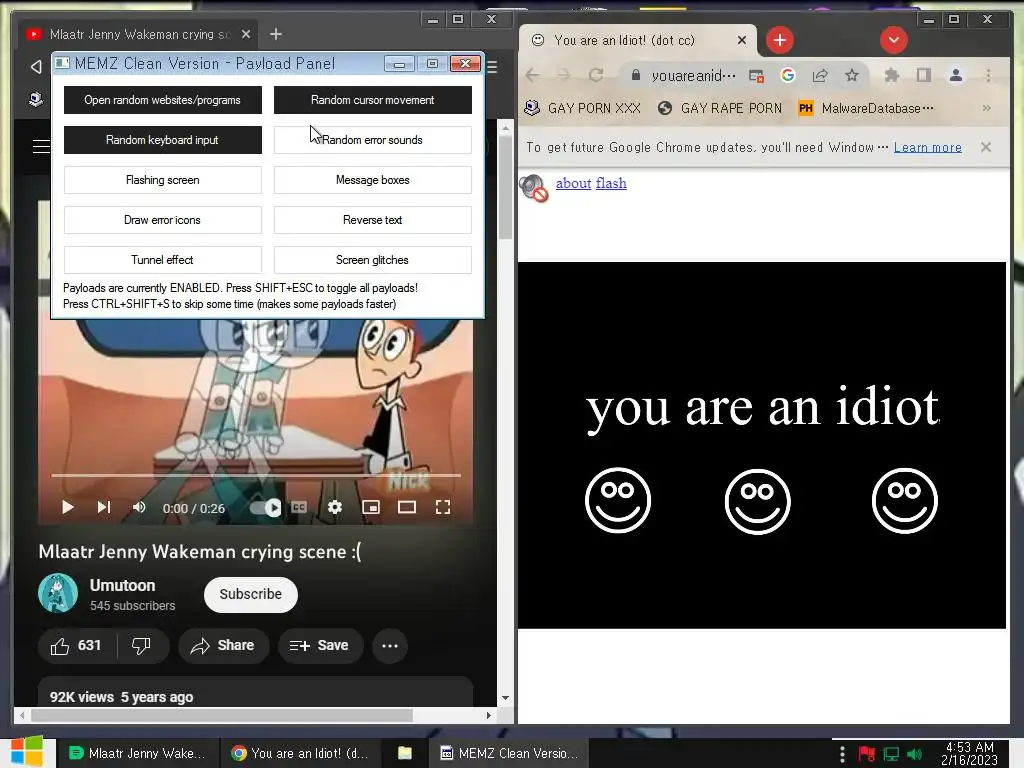This screenshot has height=768, width=1024.
Task: Play the YouTube video
Action: (x=67, y=507)
